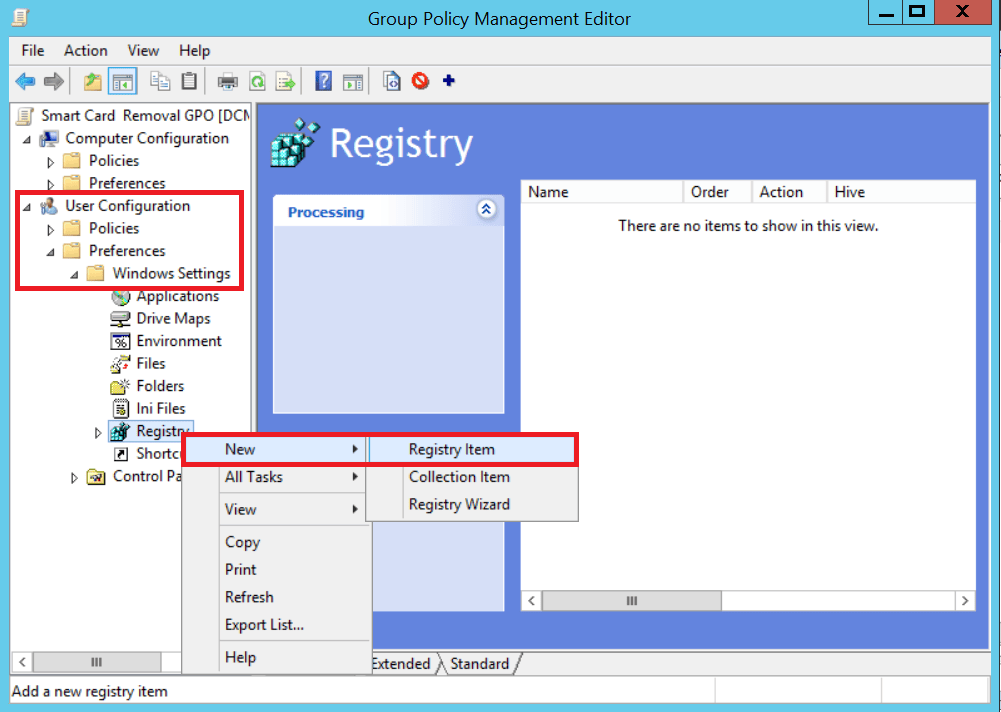The height and width of the screenshot is (712, 1001).
Task: Open Help using the blue question mark icon
Action: pyautogui.click(x=322, y=80)
